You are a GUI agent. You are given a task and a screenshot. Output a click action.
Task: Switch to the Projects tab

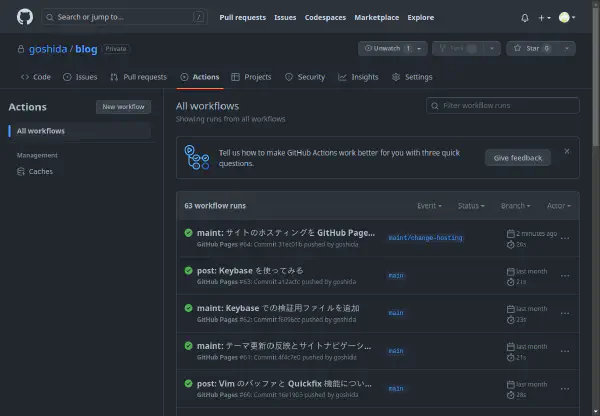point(251,77)
